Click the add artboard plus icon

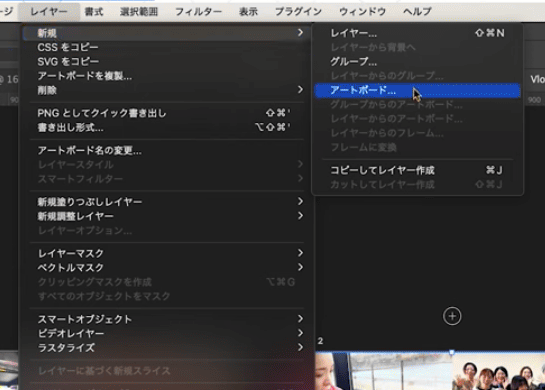pyautogui.click(x=452, y=316)
